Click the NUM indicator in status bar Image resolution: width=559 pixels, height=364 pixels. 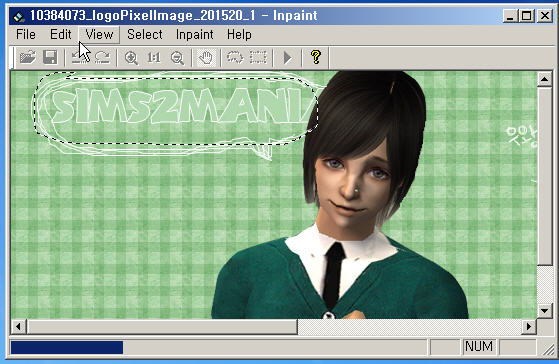click(x=479, y=347)
